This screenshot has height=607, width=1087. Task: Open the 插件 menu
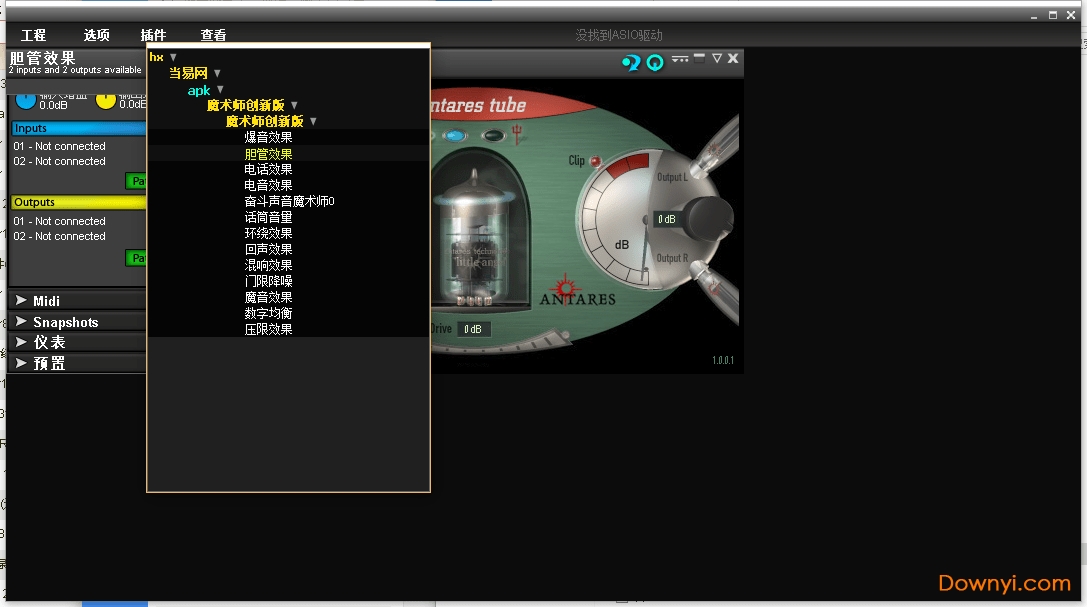point(153,35)
